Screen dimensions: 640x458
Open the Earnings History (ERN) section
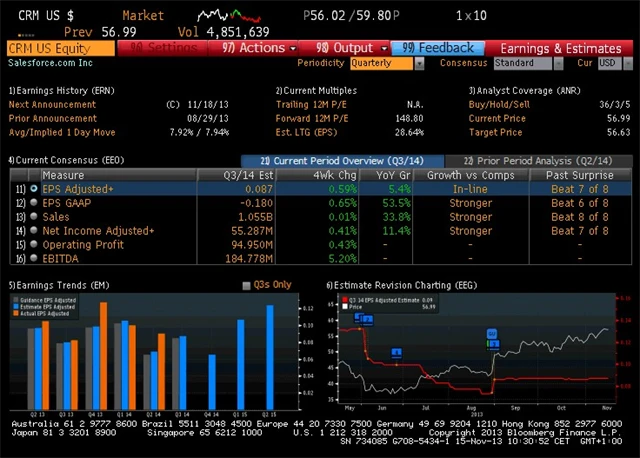[x=62, y=90]
